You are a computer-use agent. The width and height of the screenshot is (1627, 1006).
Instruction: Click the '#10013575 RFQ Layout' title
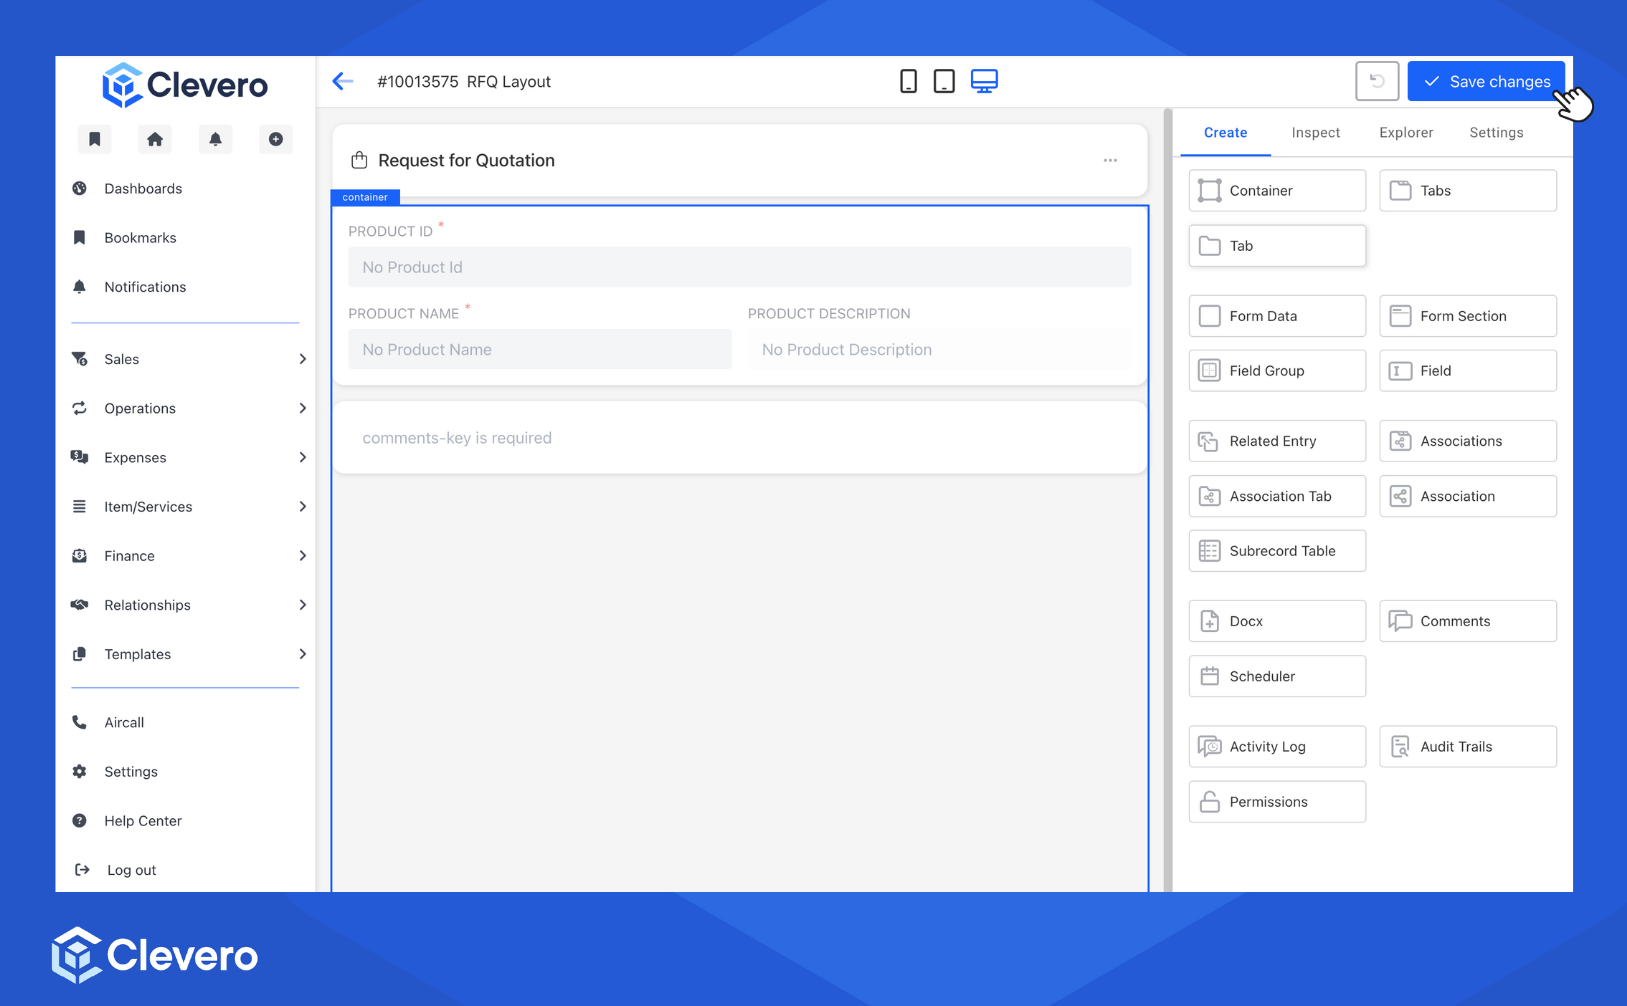point(464,82)
